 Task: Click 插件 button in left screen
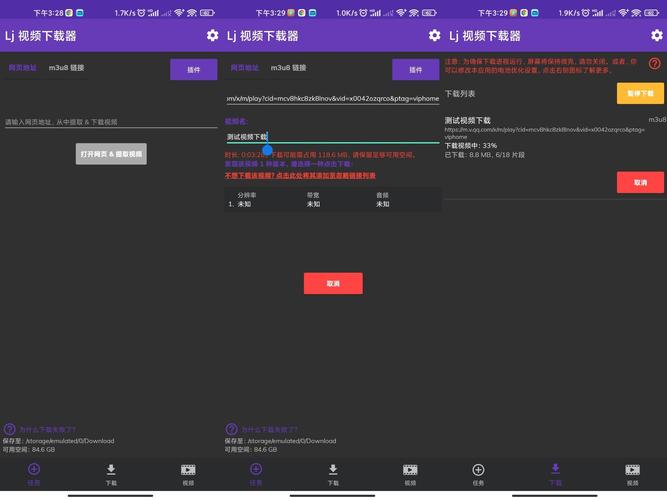click(193, 69)
